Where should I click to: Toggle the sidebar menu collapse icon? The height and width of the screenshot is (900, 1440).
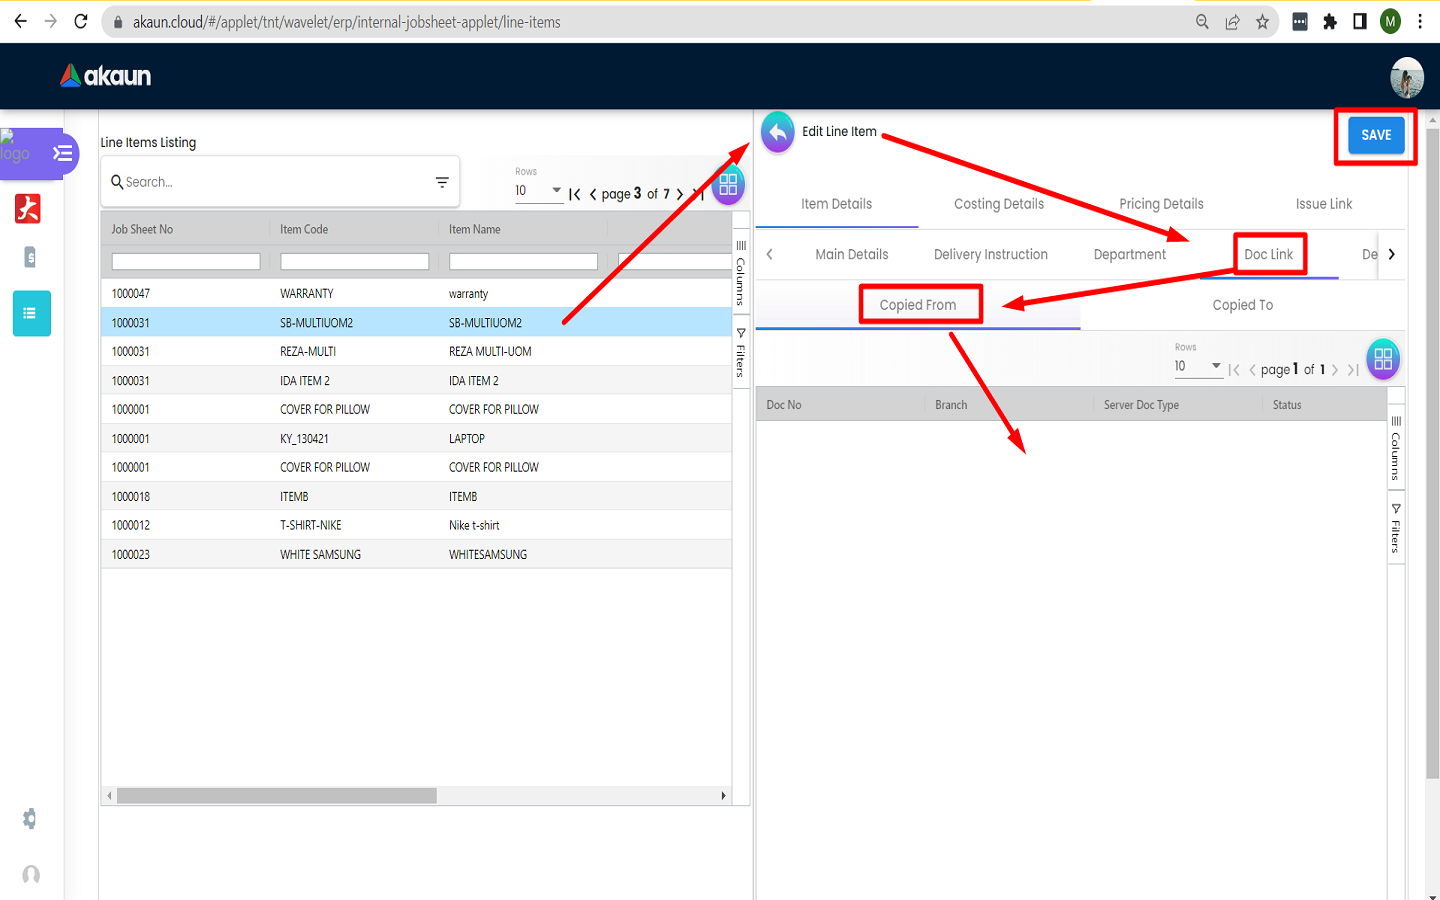[63, 153]
